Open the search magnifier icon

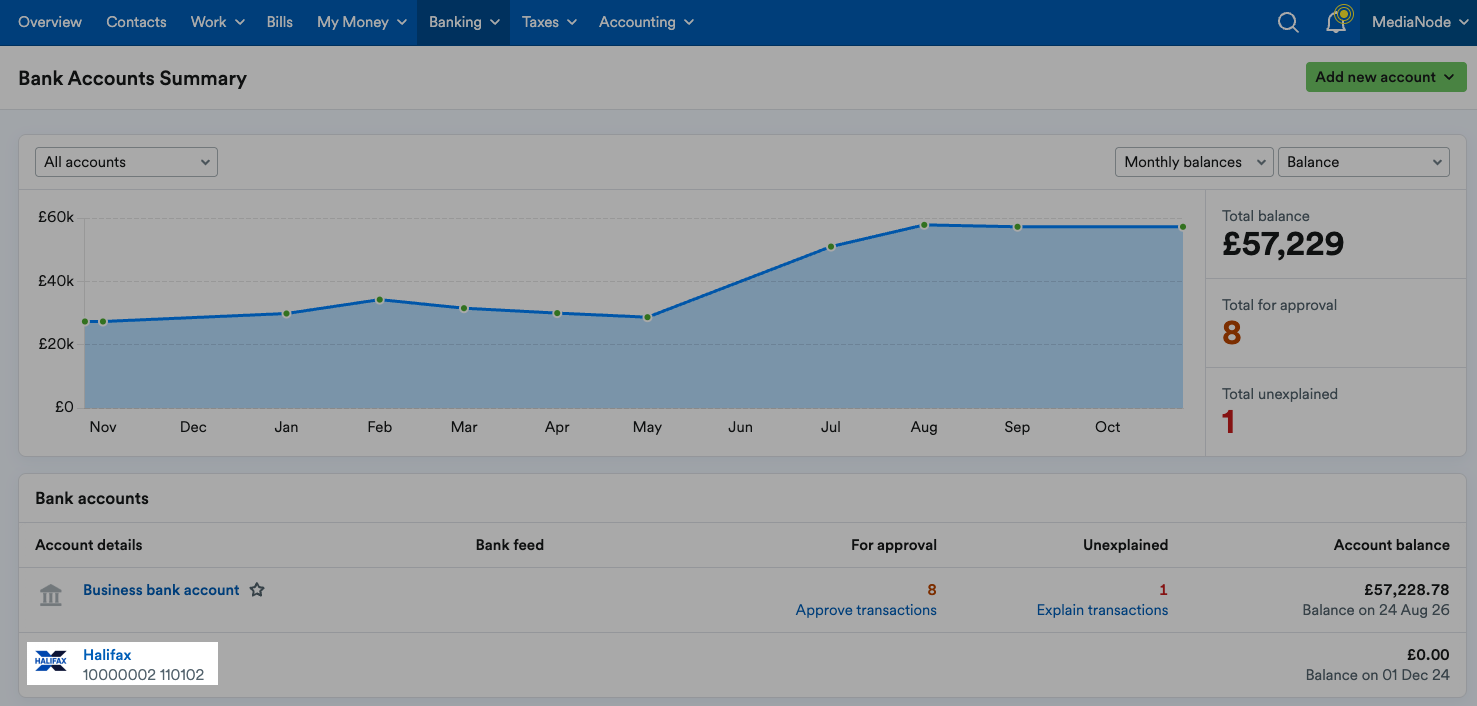(1288, 22)
